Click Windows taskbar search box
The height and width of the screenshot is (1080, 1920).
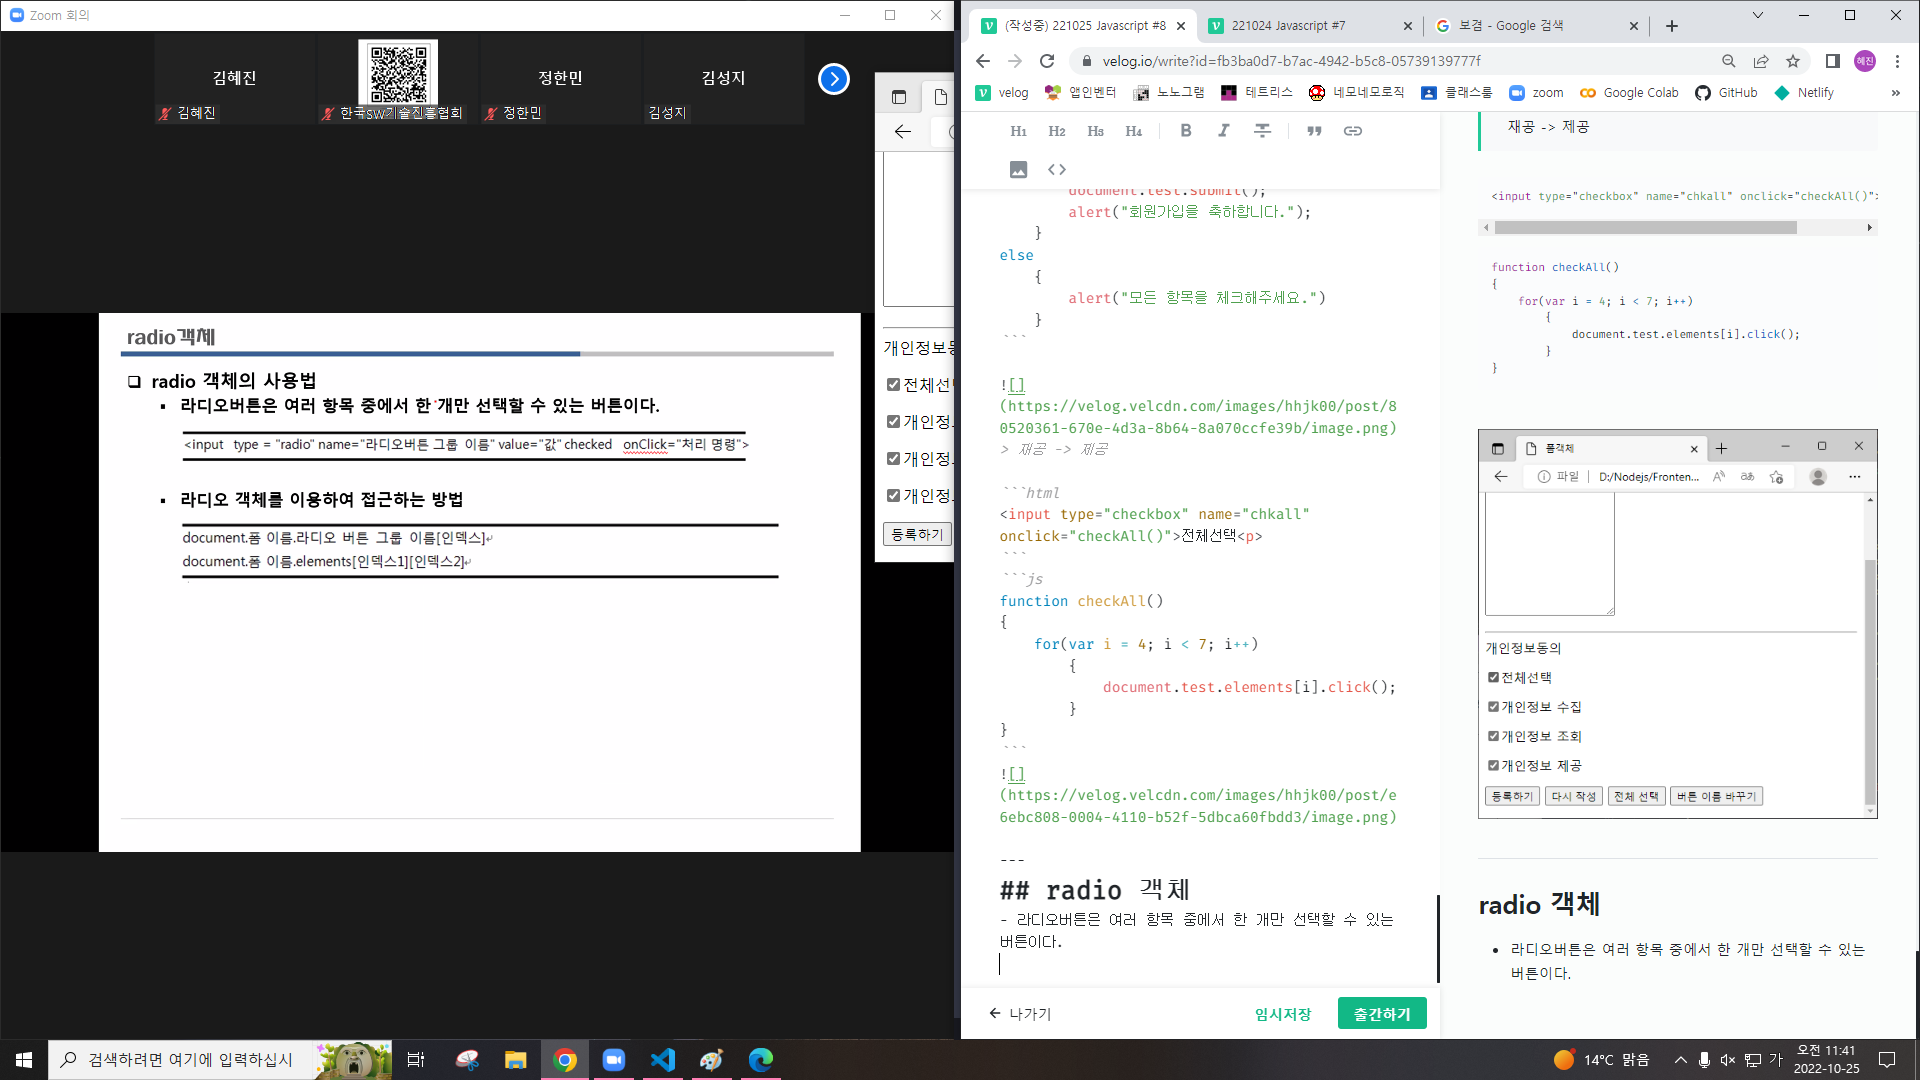[x=190, y=1060]
